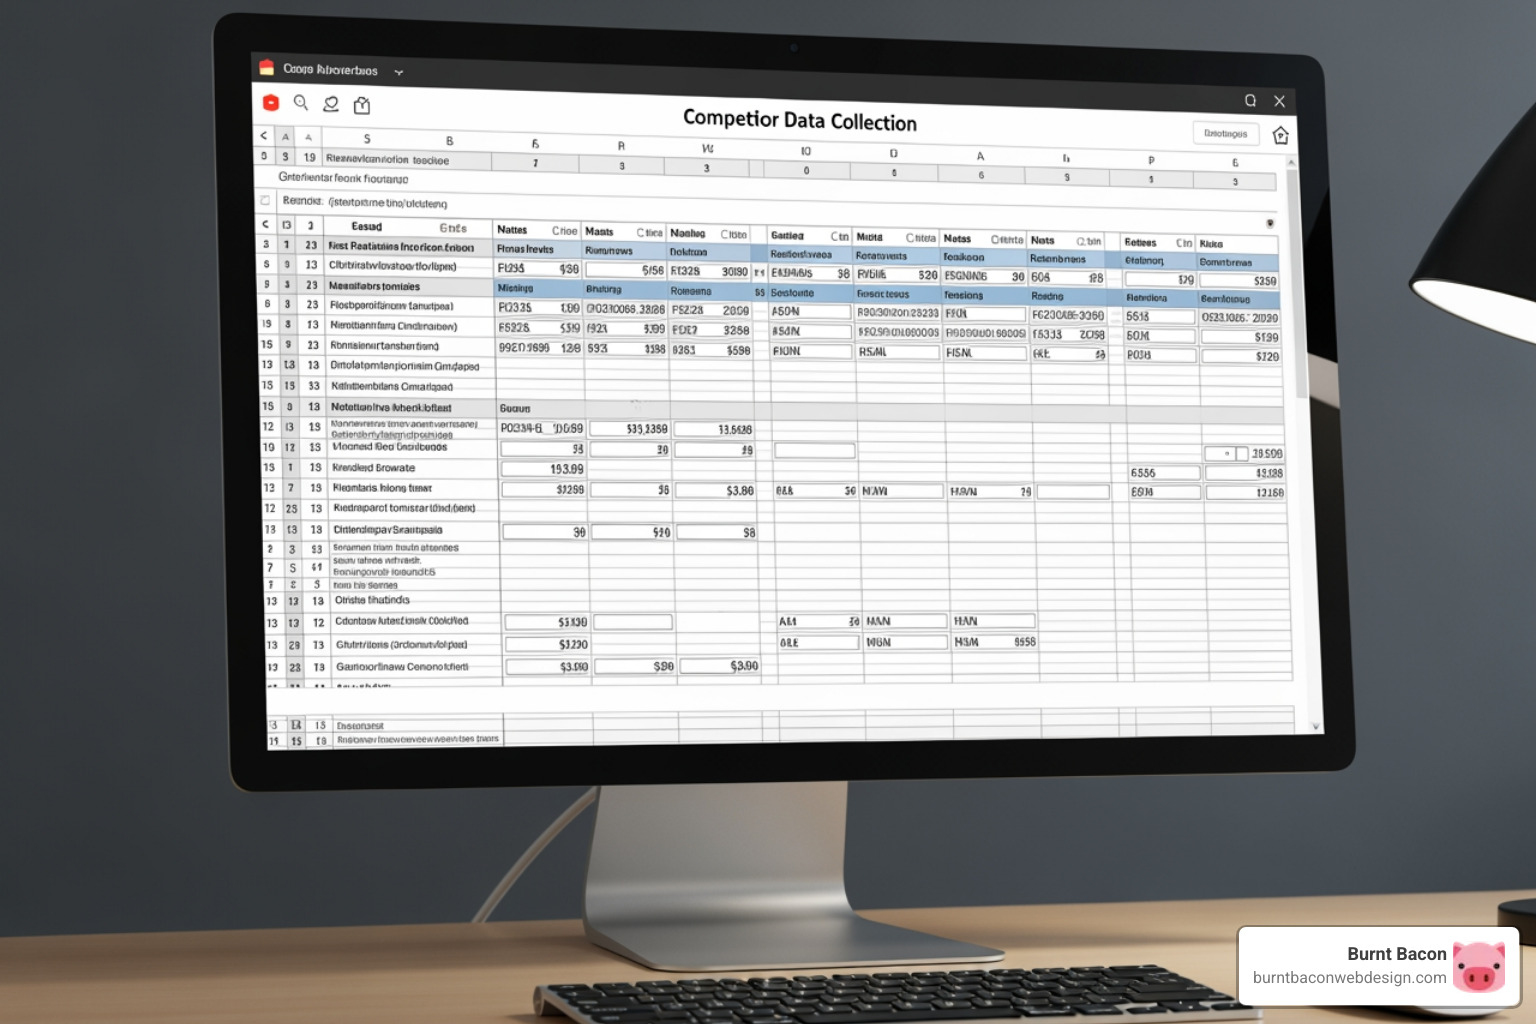The width and height of the screenshot is (1536, 1024).
Task: Select the Rottees column heading
Action: point(1140,242)
